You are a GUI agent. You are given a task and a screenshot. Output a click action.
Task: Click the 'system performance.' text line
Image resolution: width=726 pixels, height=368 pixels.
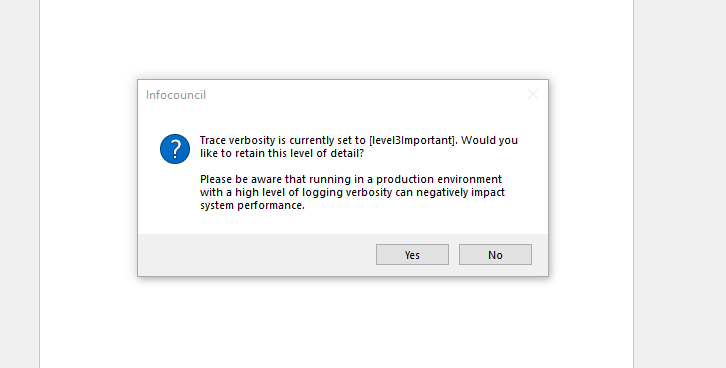(x=252, y=205)
